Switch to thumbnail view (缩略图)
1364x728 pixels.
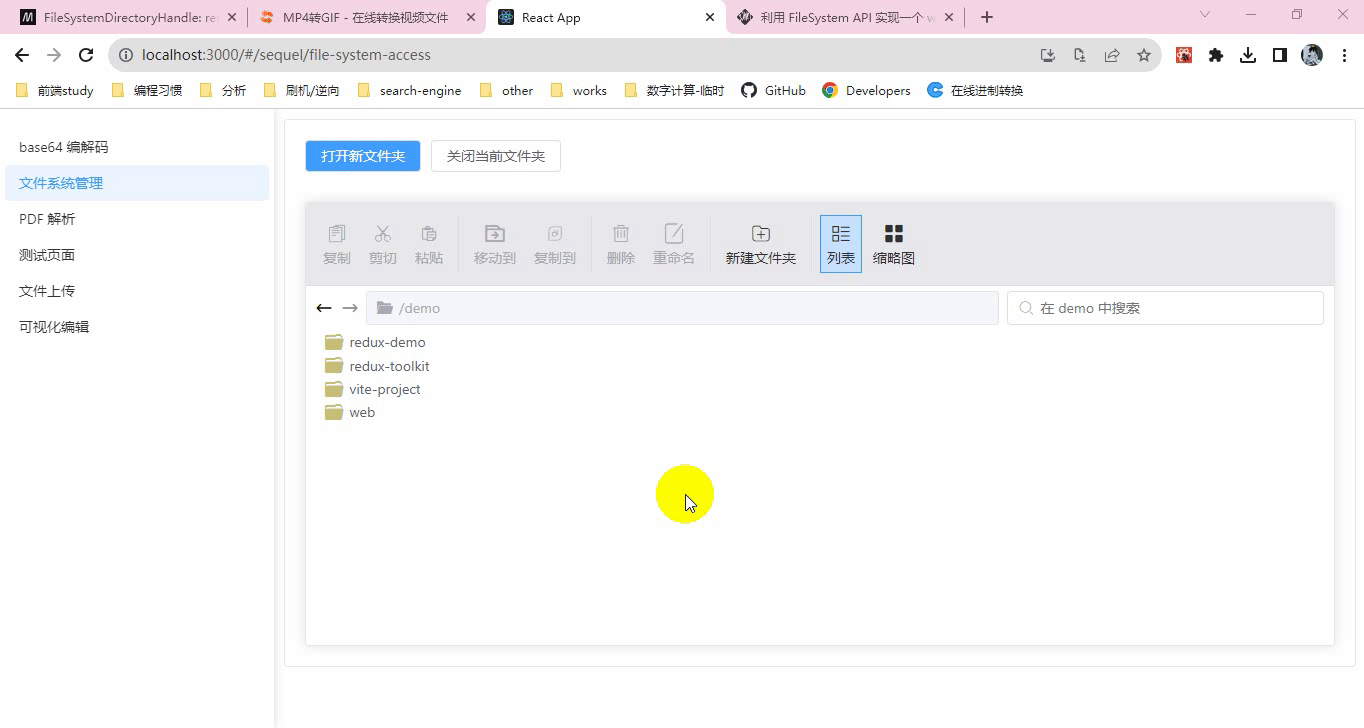894,244
